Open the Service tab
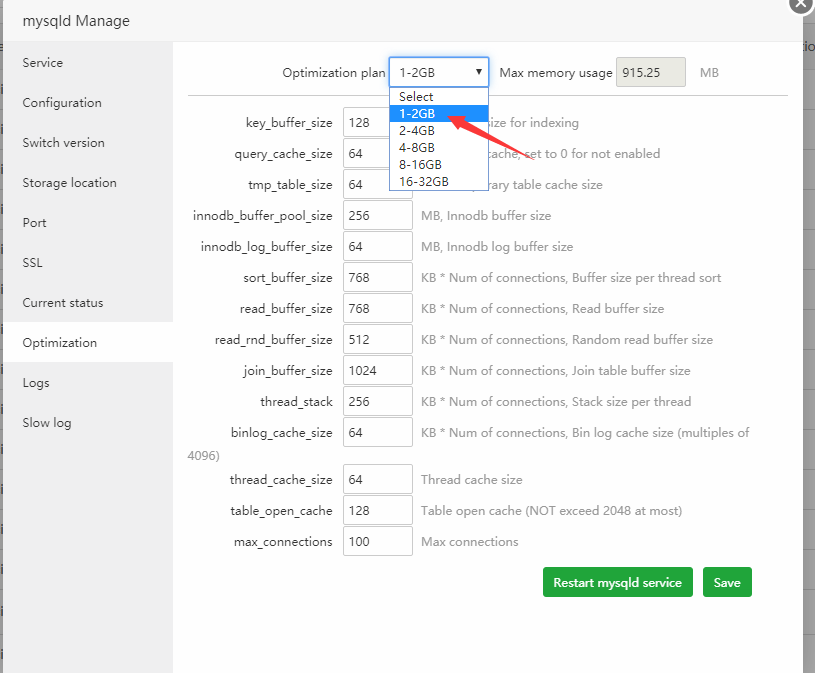 pos(43,62)
